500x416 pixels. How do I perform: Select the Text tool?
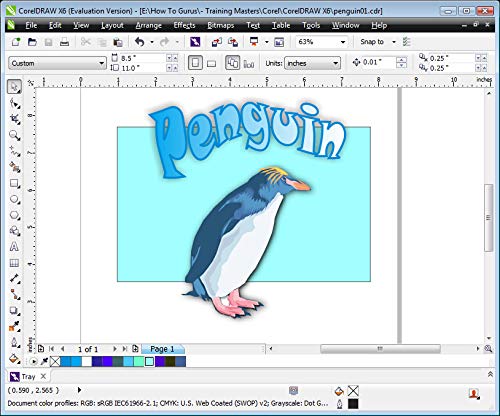(x=14, y=247)
